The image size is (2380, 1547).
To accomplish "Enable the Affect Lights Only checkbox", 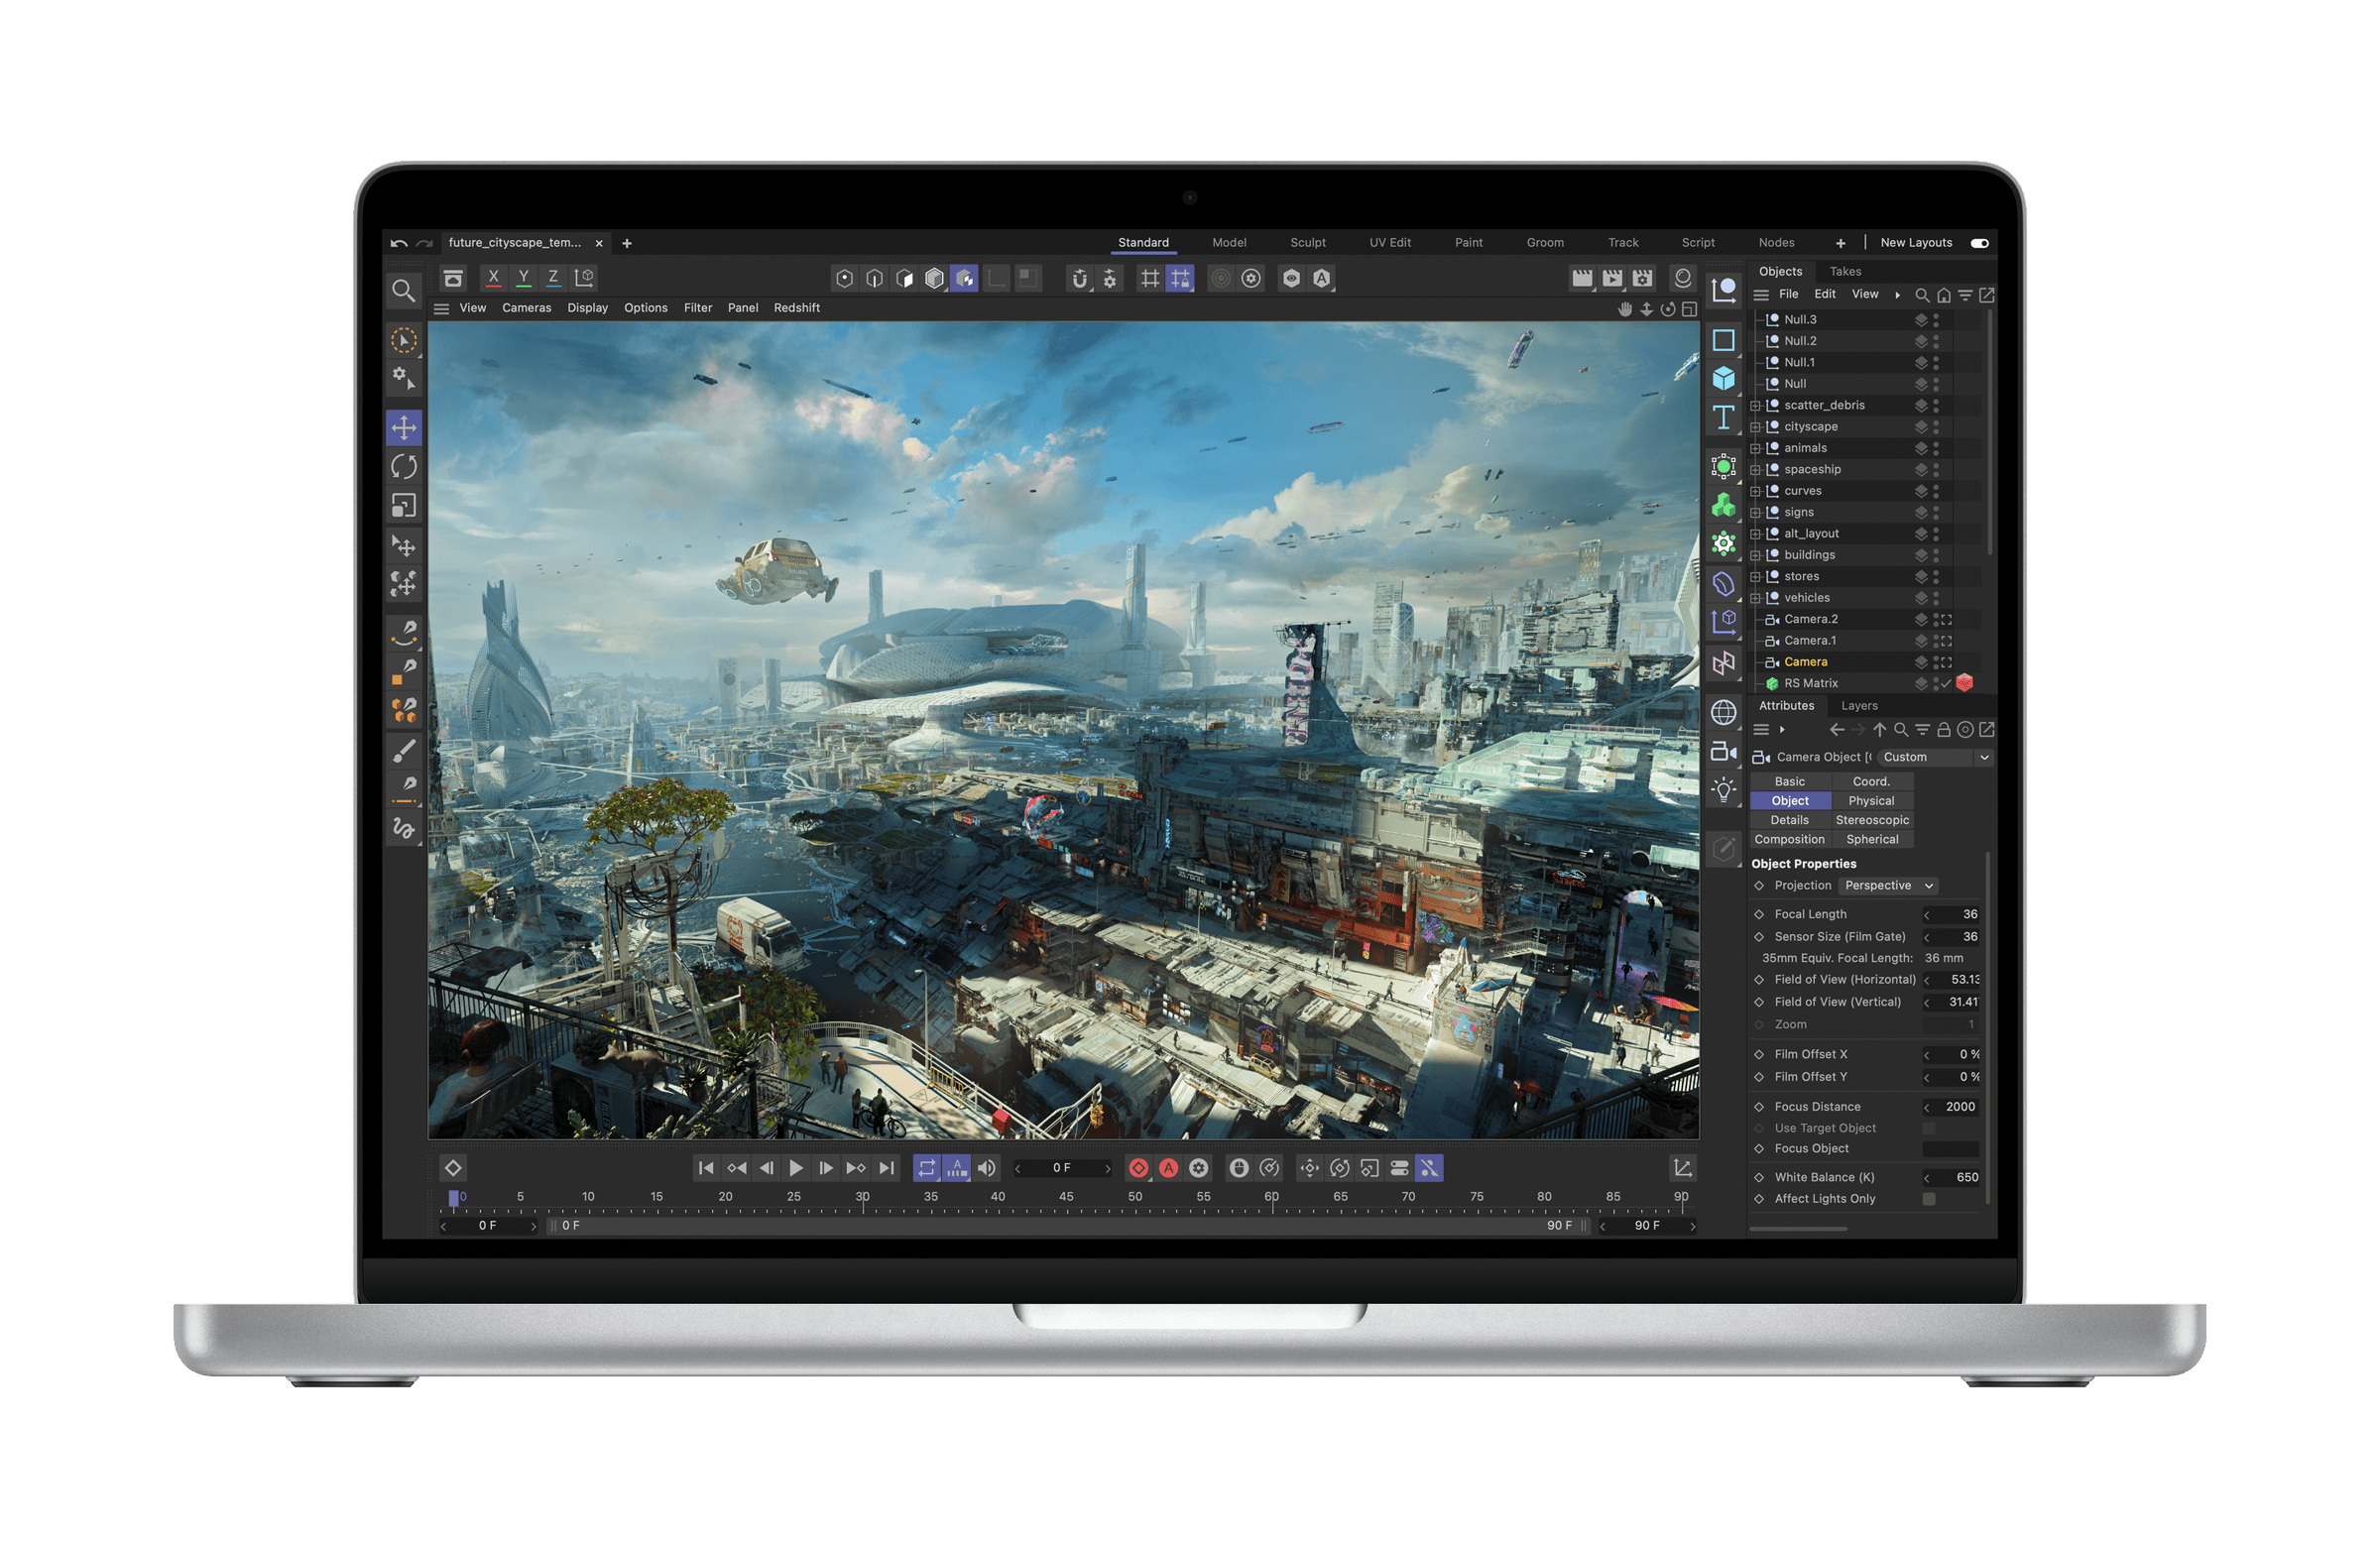I will coord(1929,1199).
